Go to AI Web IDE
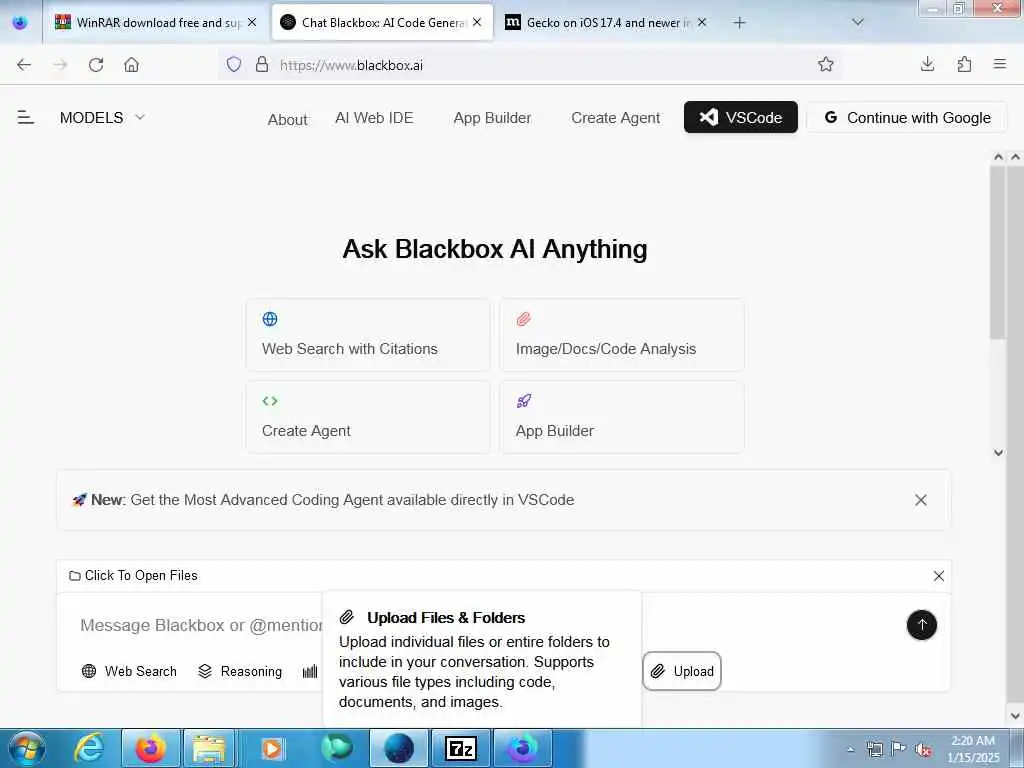The width and height of the screenshot is (1024, 768). click(374, 118)
